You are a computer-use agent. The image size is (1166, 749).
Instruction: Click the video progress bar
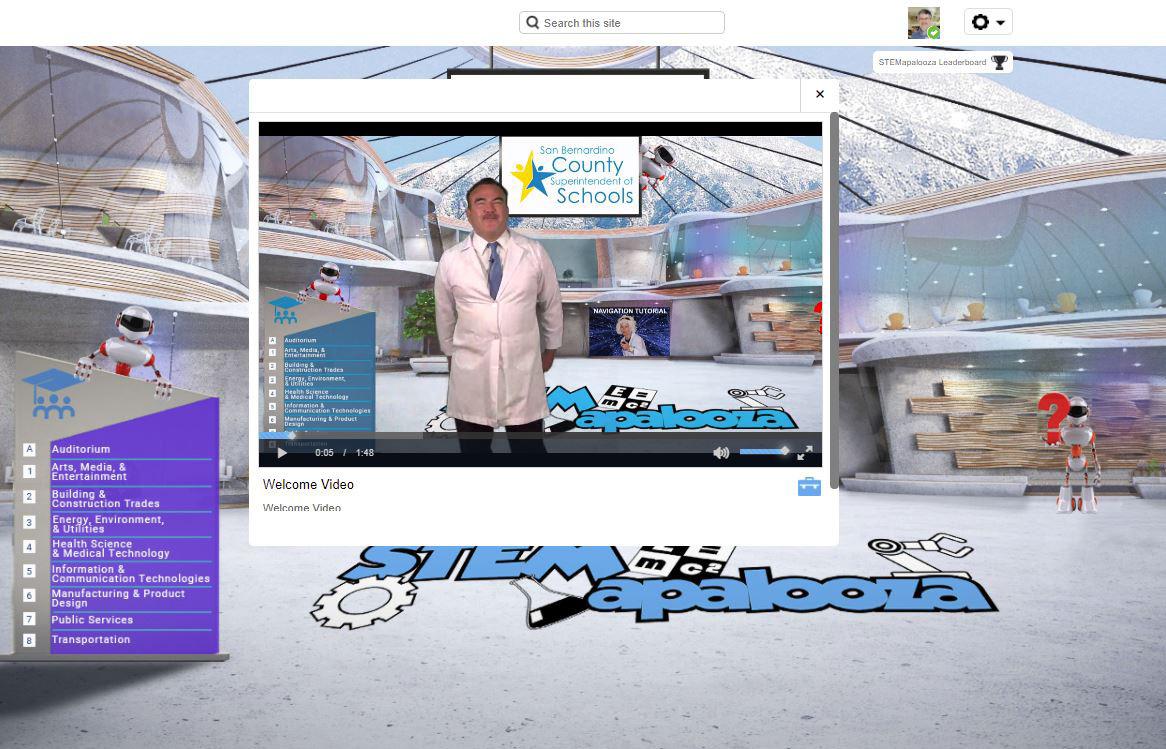tap(540, 436)
